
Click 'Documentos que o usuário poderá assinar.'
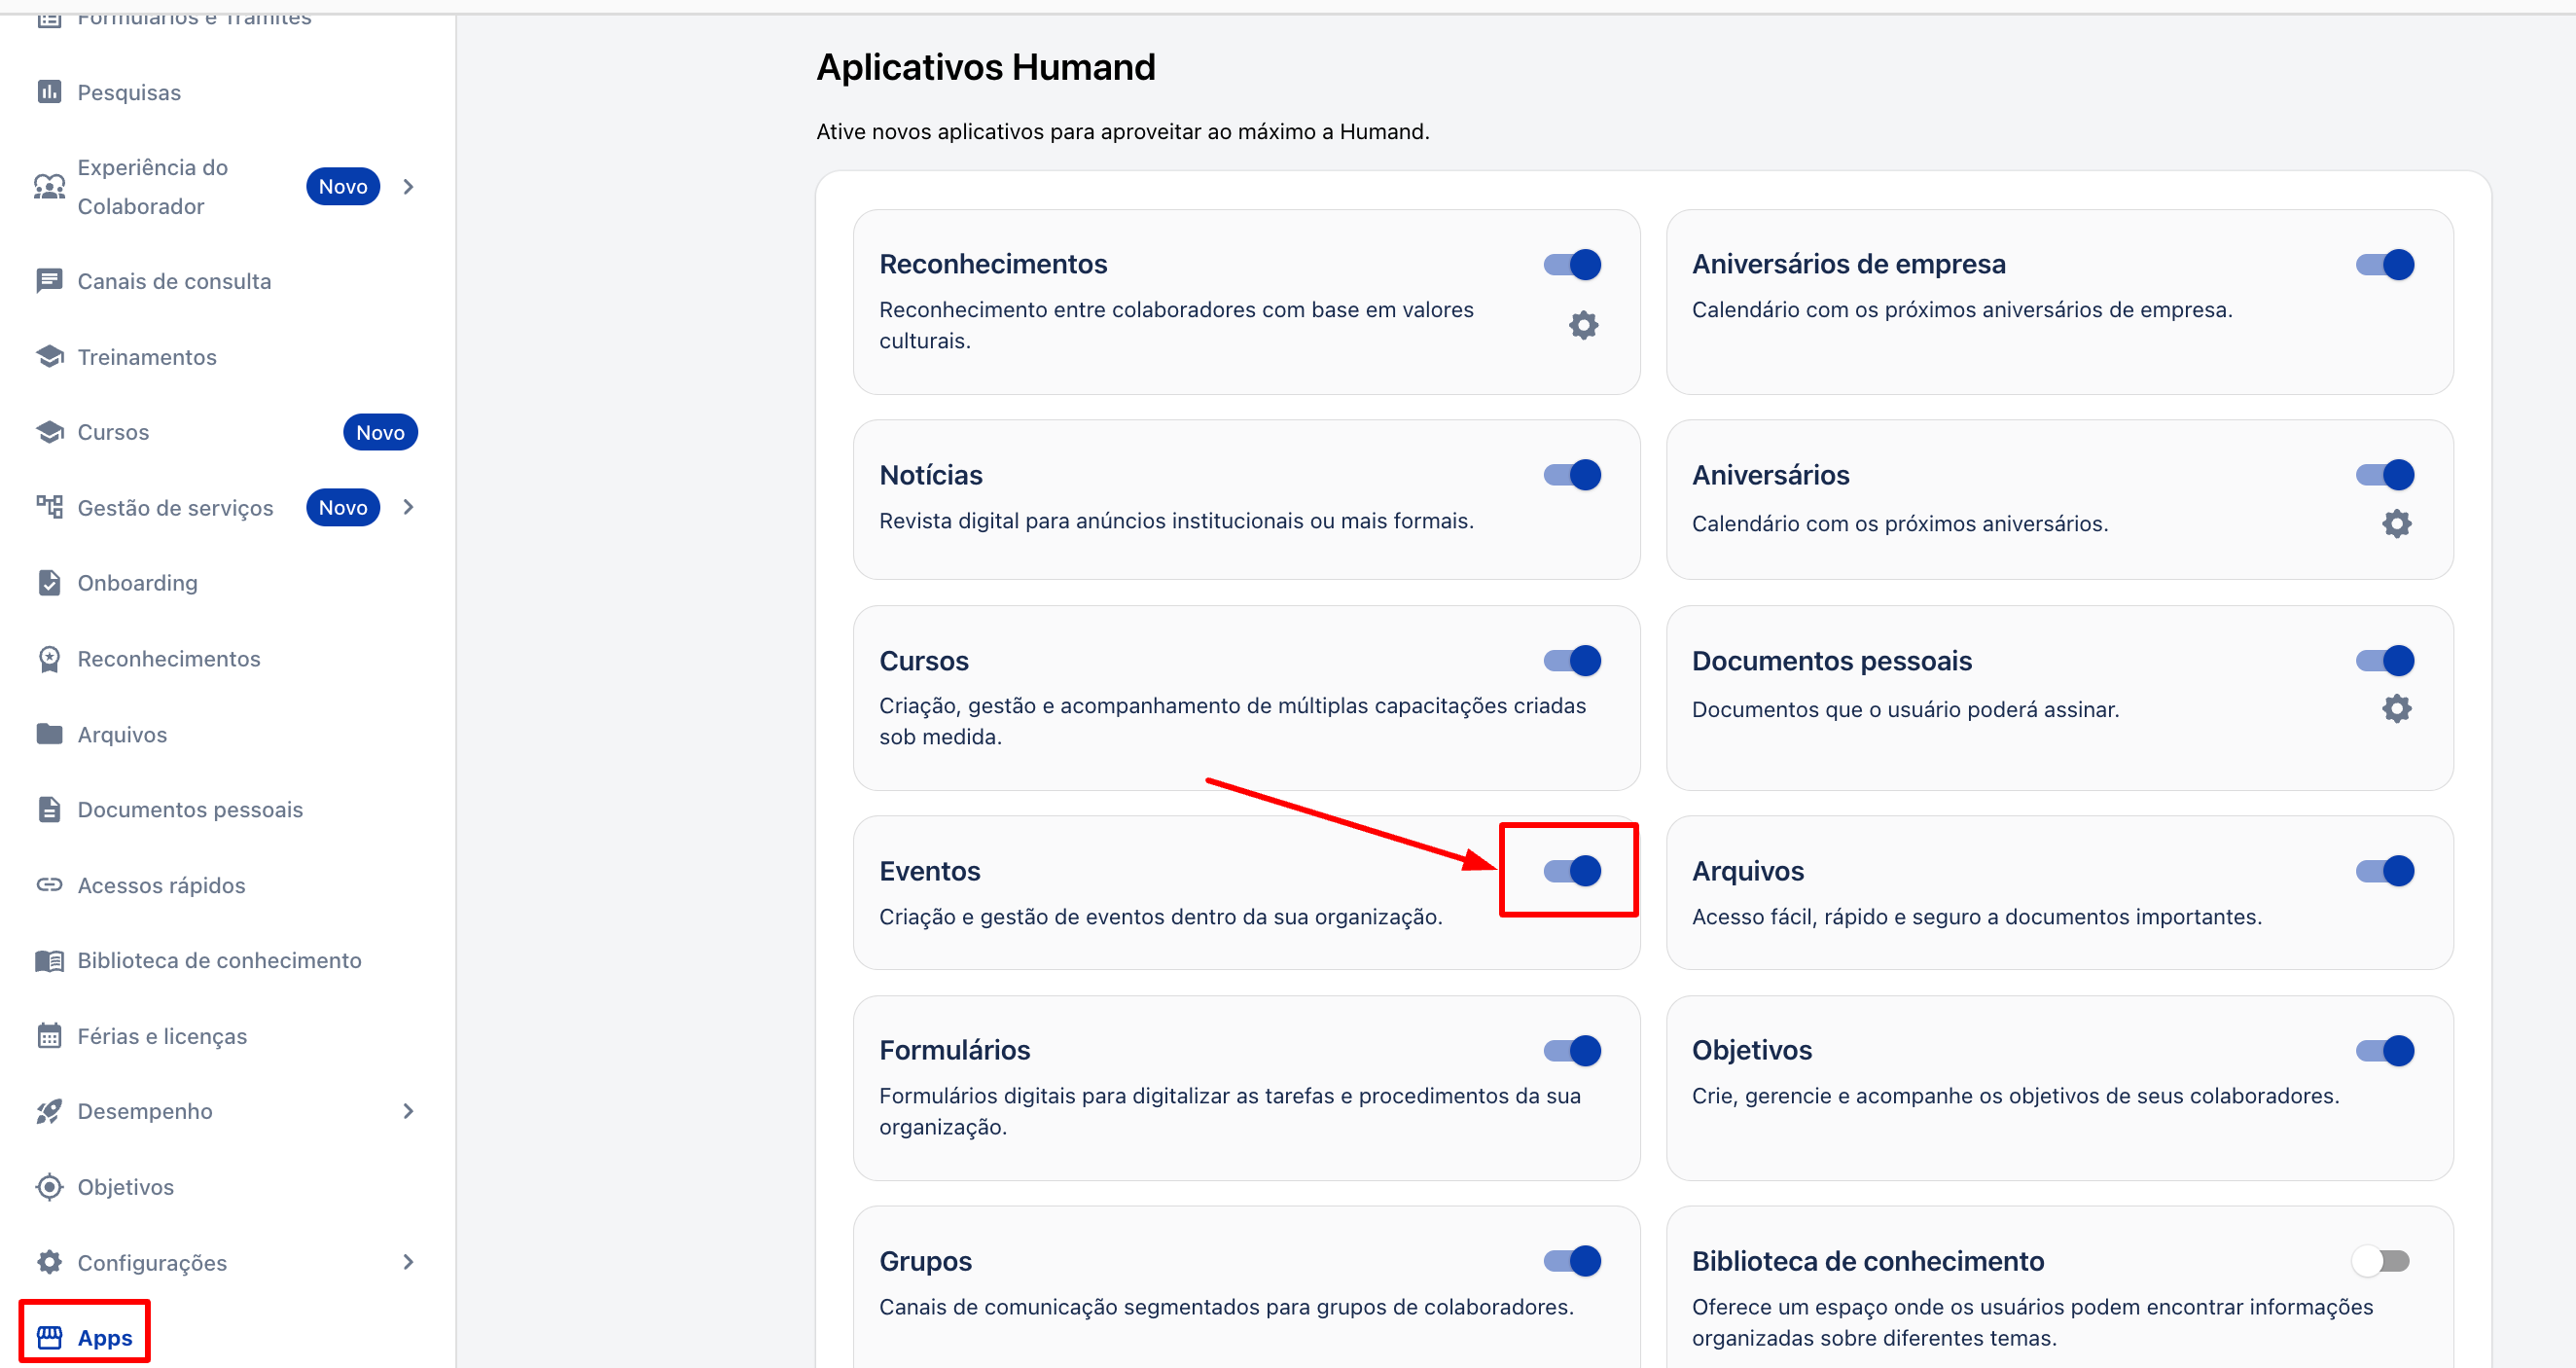[1905, 710]
